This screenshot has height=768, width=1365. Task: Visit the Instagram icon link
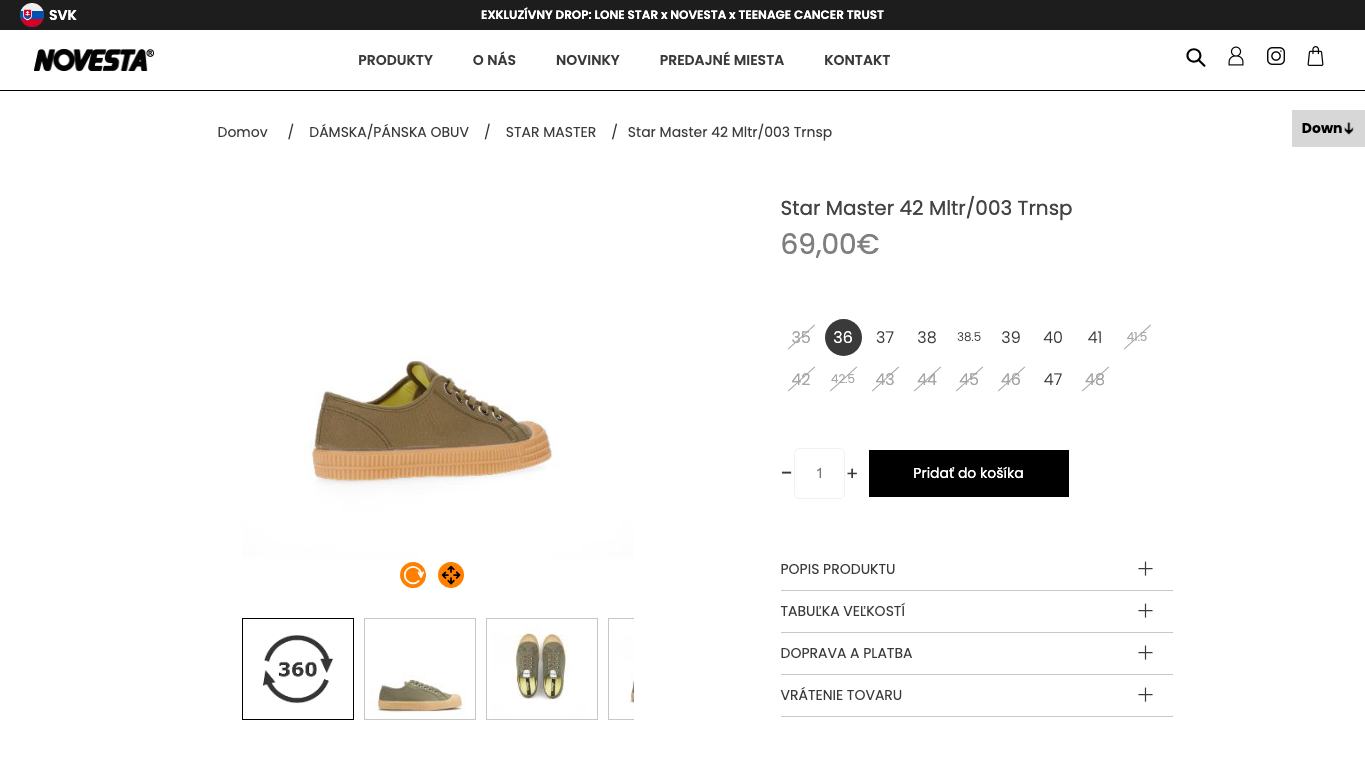(x=1276, y=57)
